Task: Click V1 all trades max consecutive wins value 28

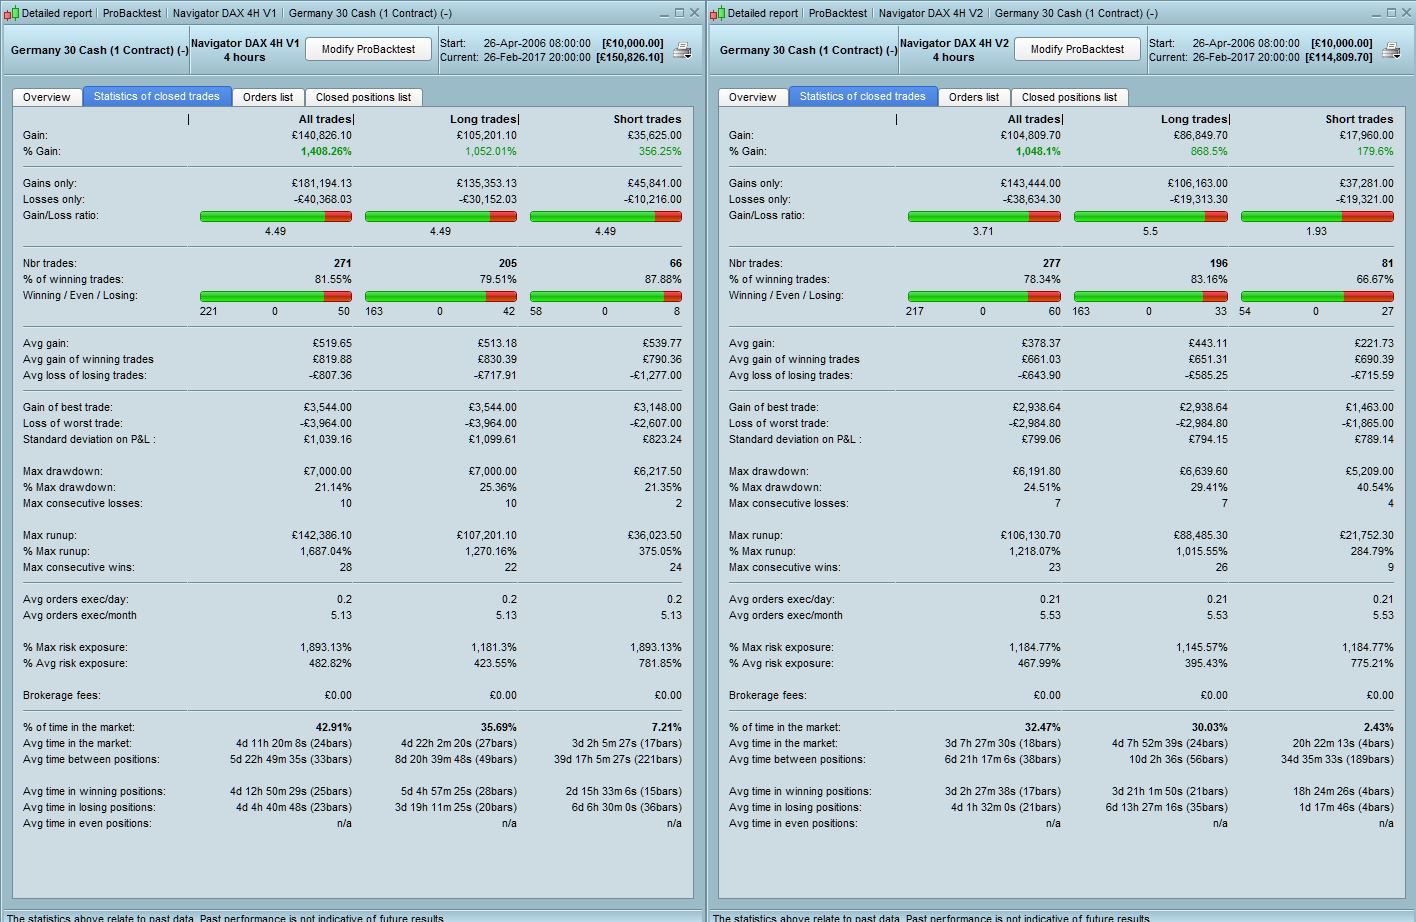Action: click(x=345, y=567)
